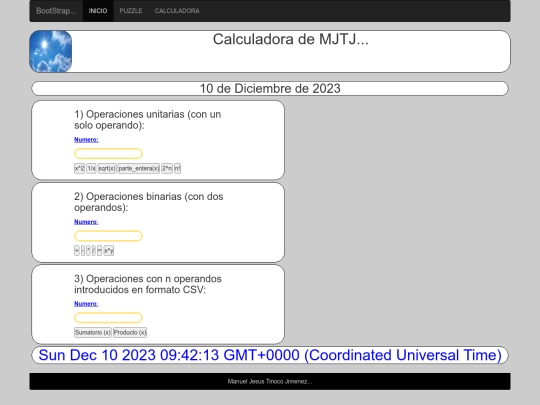Open the BootStrap... brand link

(56, 11)
